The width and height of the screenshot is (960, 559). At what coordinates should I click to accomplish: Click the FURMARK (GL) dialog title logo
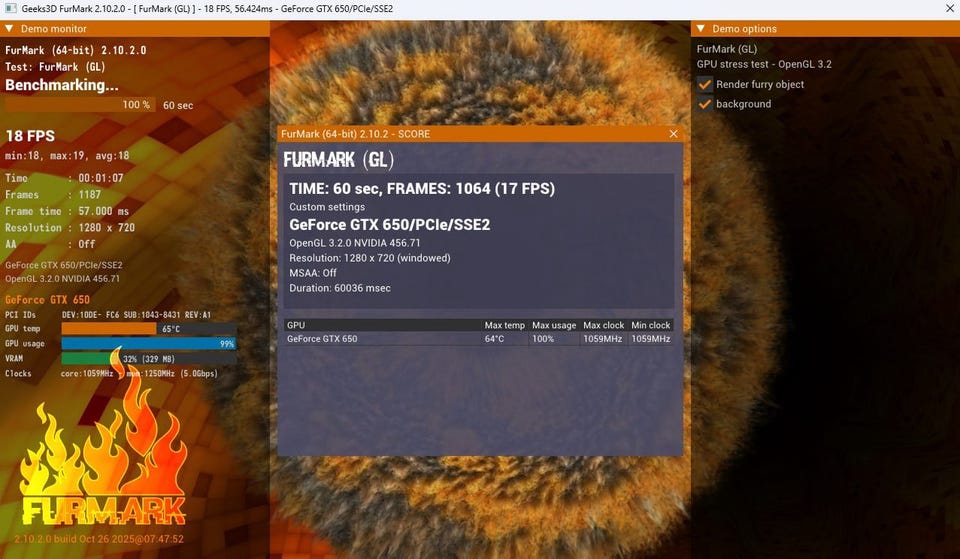(x=339, y=160)
